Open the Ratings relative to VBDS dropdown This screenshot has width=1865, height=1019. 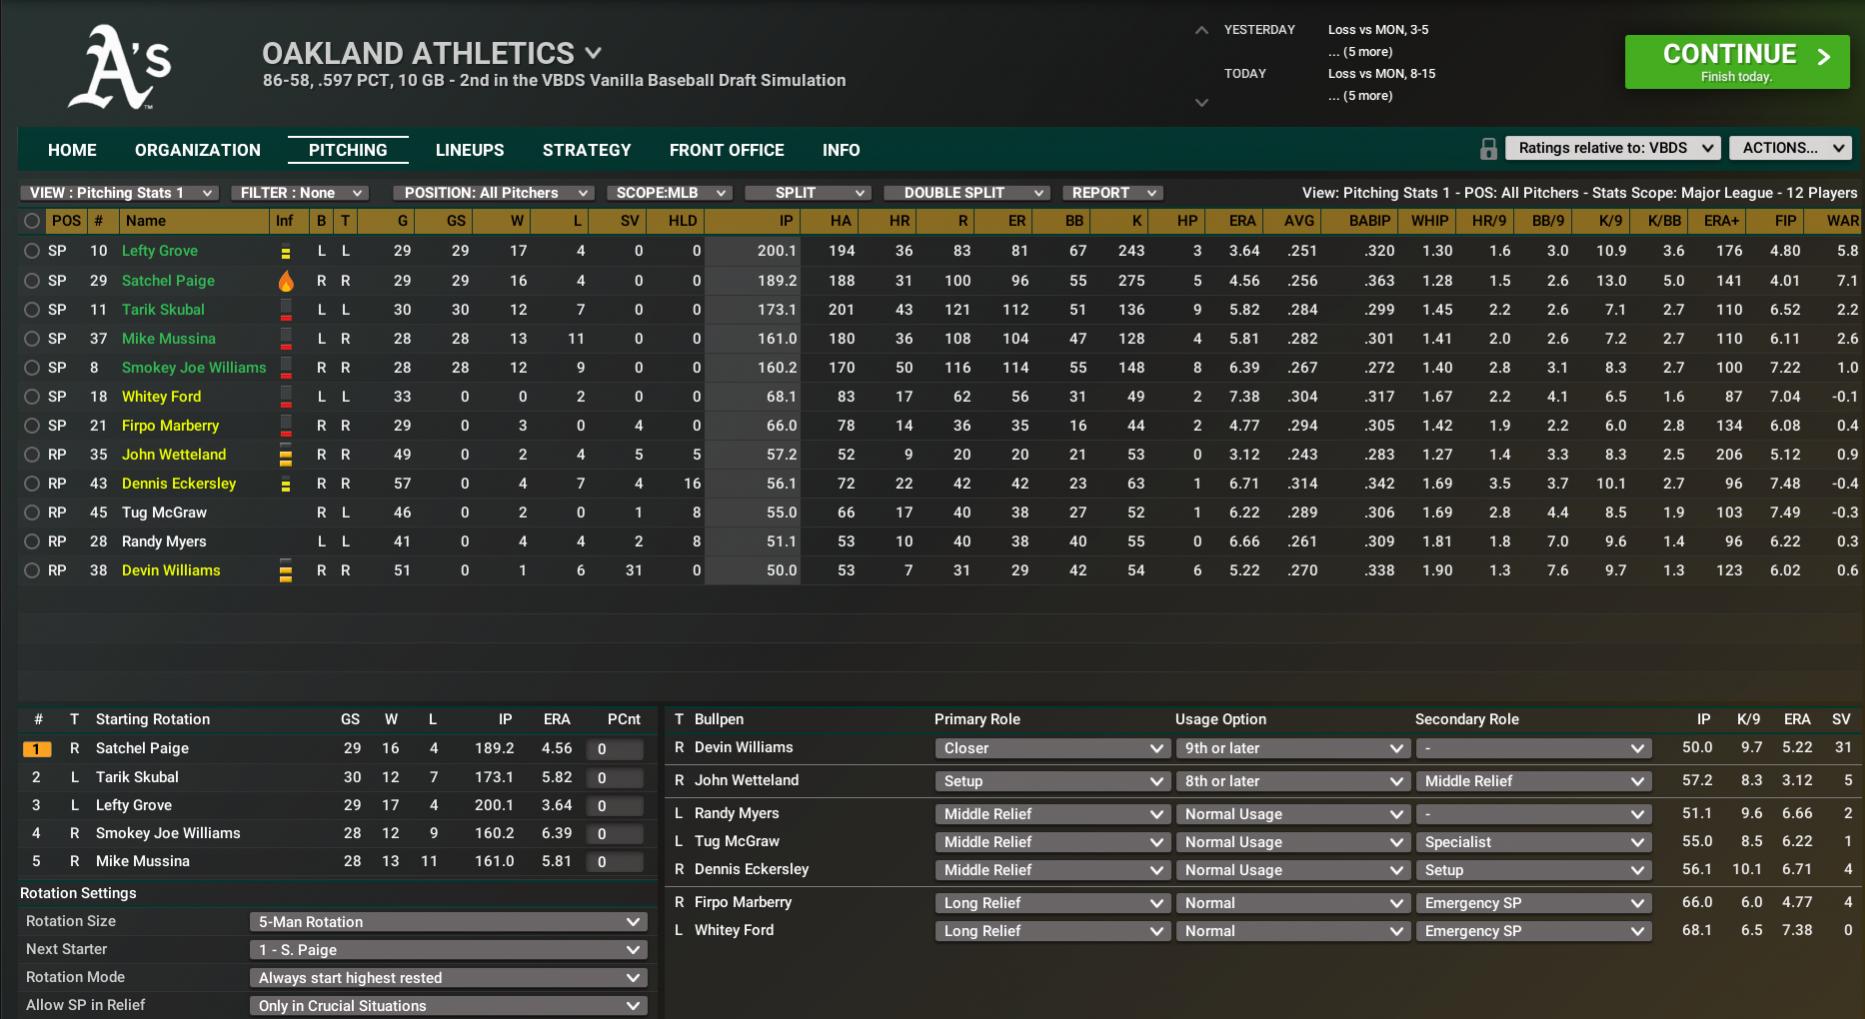tap(1612, 147)
